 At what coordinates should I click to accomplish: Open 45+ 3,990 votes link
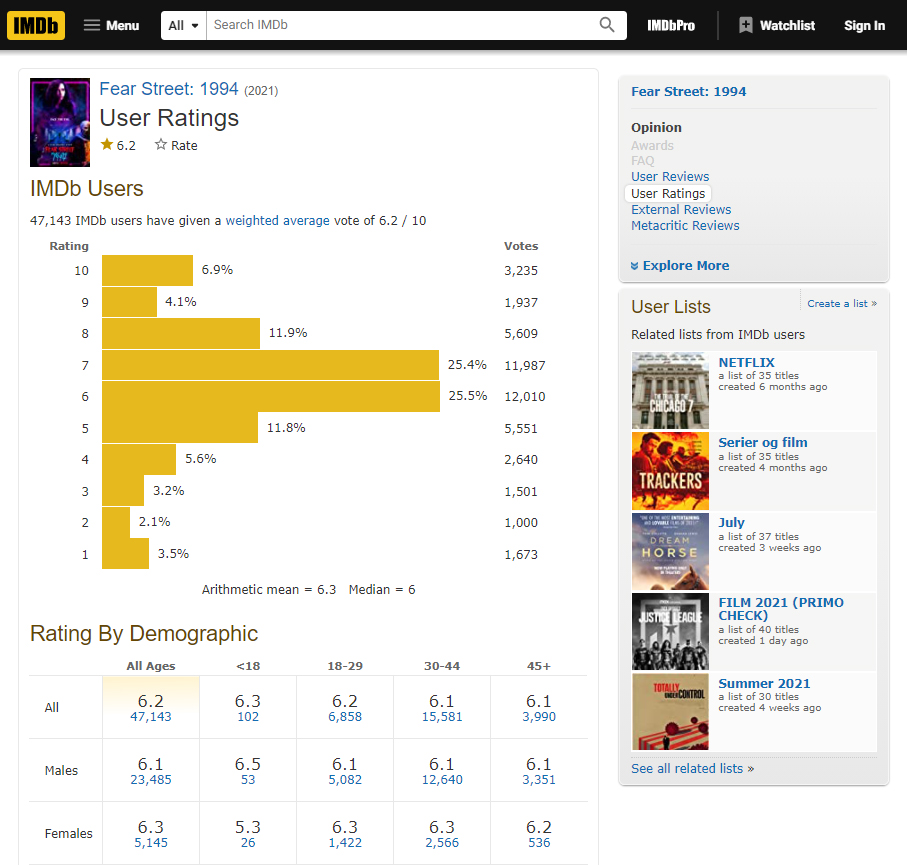coord(539,717)
